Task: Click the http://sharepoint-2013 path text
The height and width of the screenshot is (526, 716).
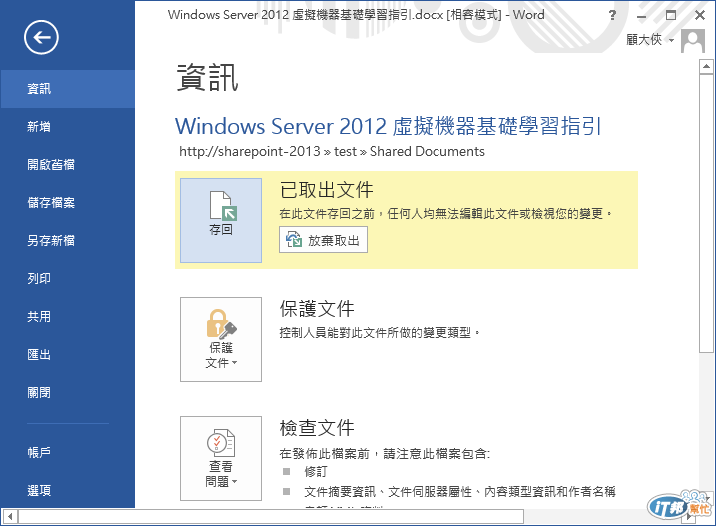Action: 332,152
